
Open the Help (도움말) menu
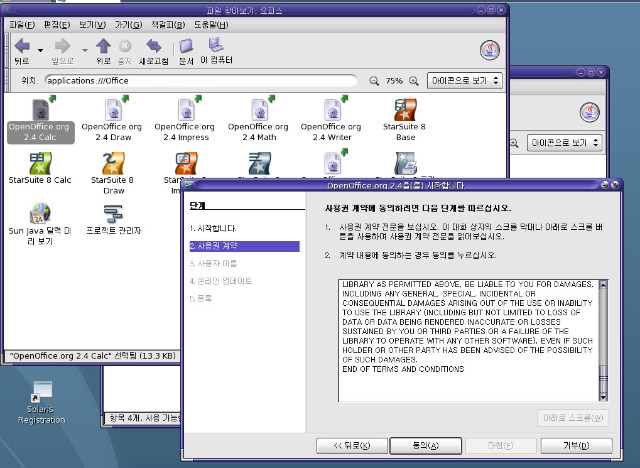click(x=211, y=25)
